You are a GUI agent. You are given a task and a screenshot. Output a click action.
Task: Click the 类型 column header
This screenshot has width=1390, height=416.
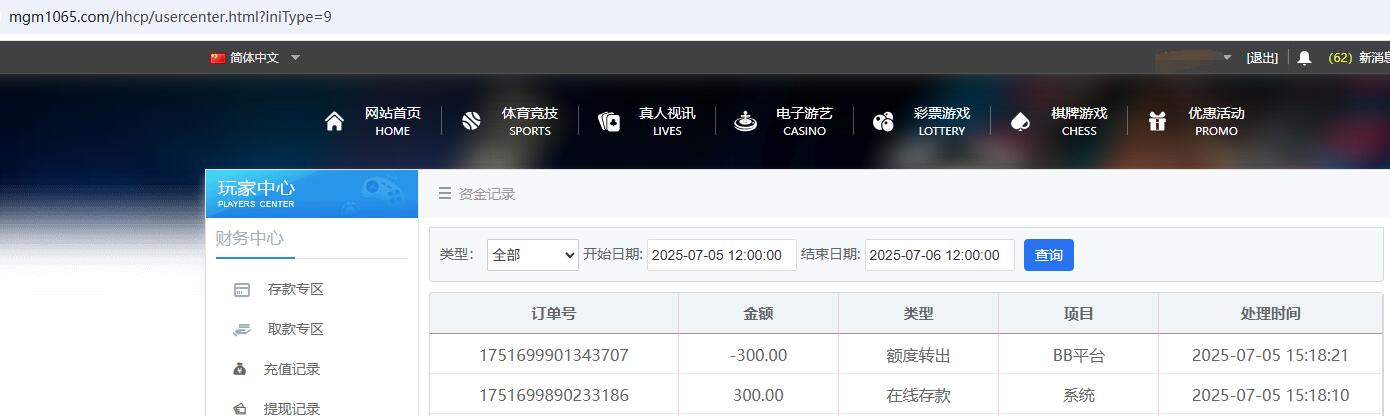tap(918, 314)
